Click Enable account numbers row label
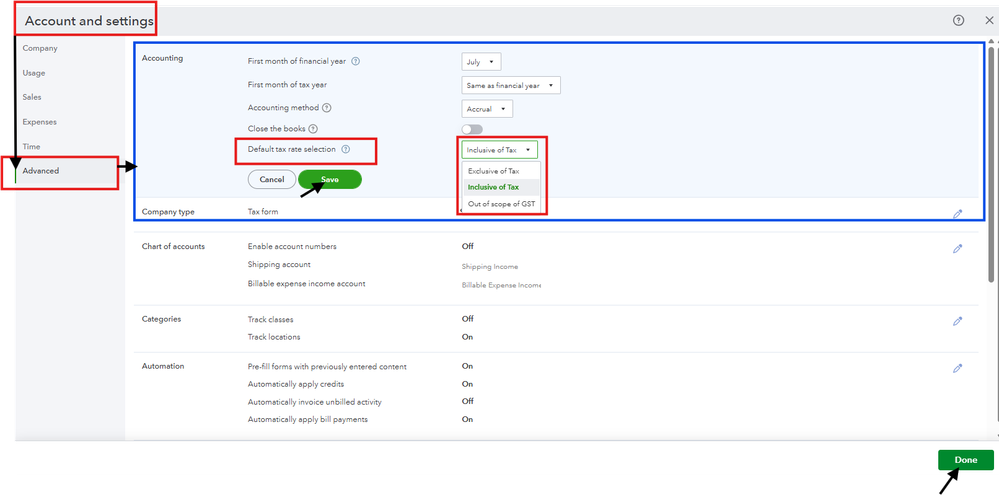999x495 pixels. [292, 246]
